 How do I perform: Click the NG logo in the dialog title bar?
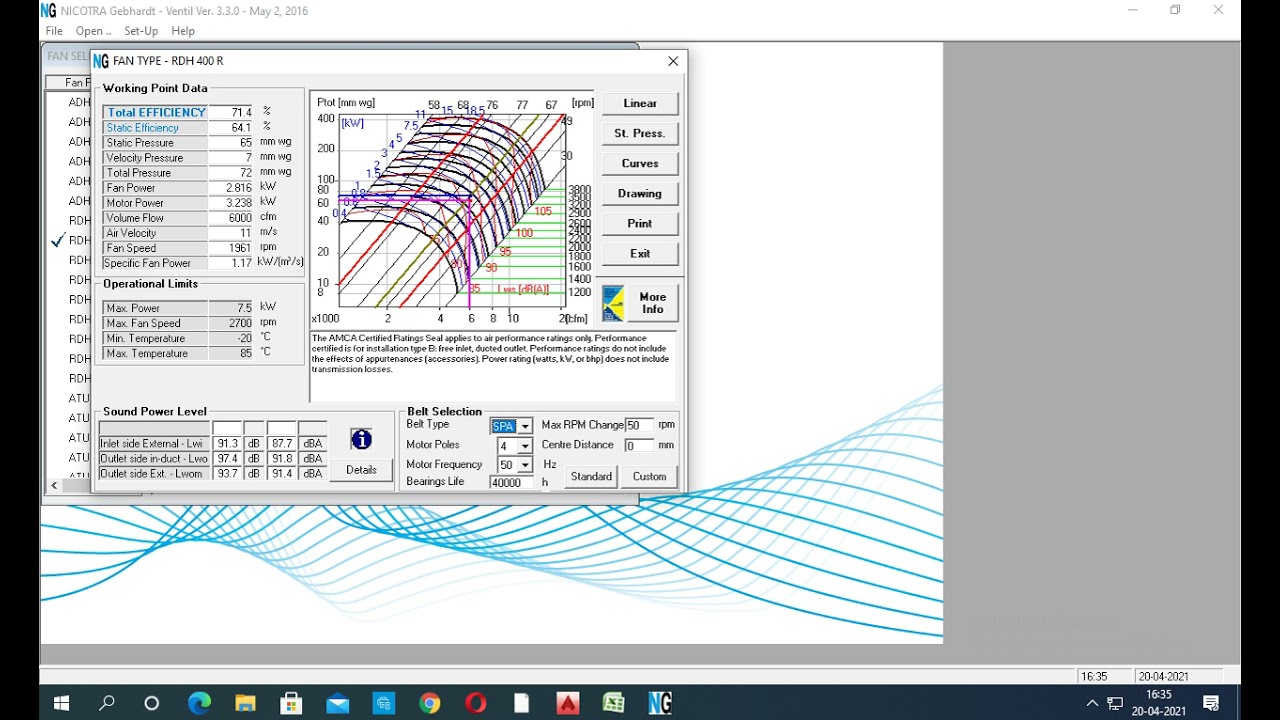(x=101, y=61)
